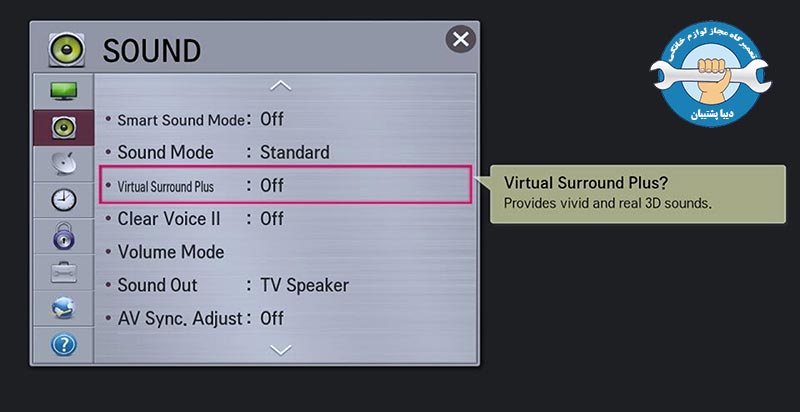Close the SOUND menu with X button
Screen dimensions: 800x412
point(461,39)
